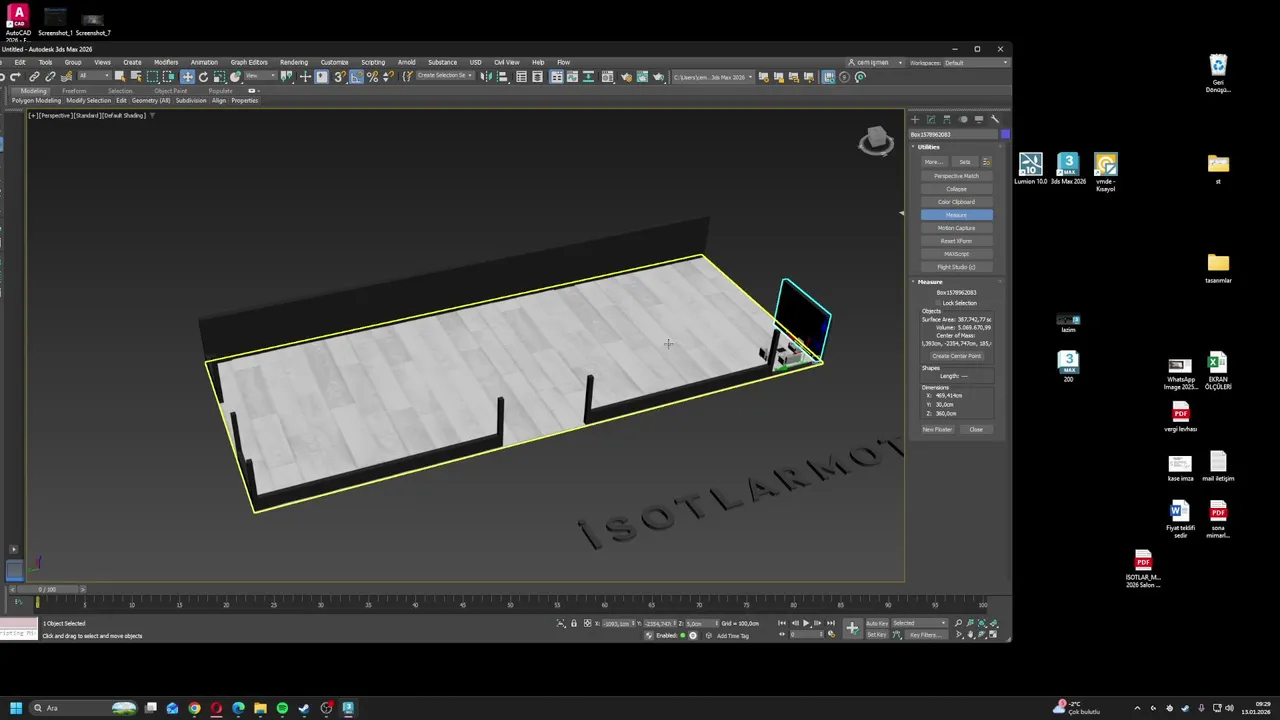The image size is (1280, 720).
Task: Activate the Select and Rotate tool
Action: [x=203, y=76]
